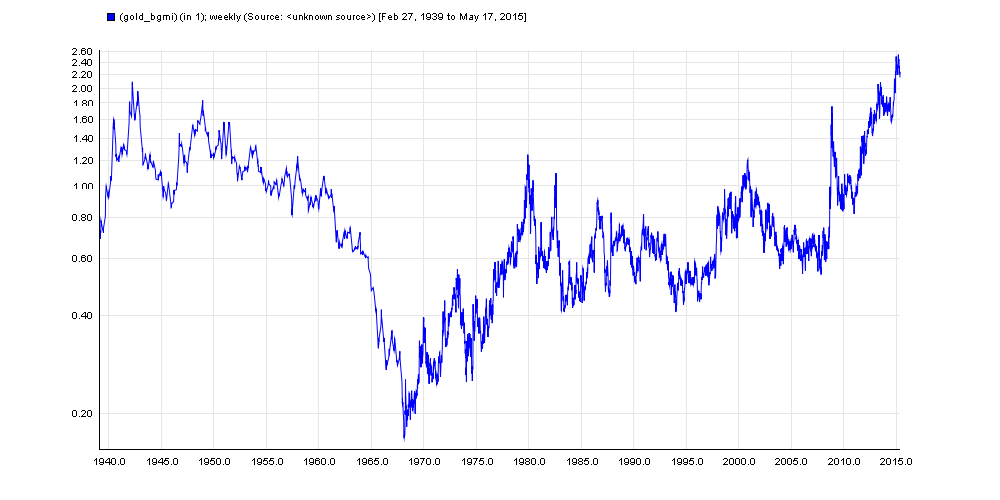Click the y-axis label 2.60
This screenshot has width=1000, height=500.
[84, 52]
